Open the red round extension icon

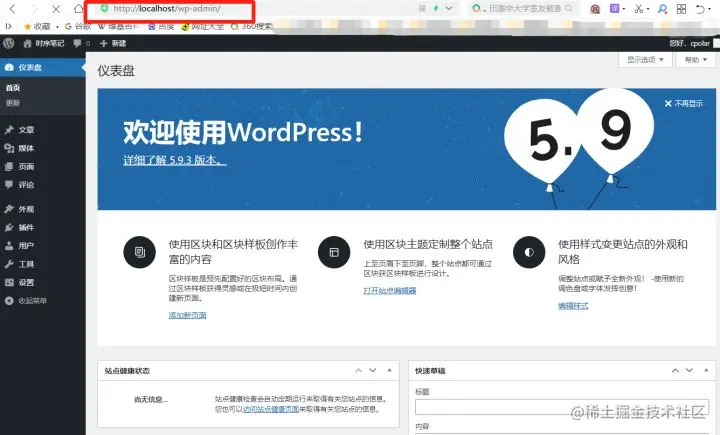click(595, 9)
